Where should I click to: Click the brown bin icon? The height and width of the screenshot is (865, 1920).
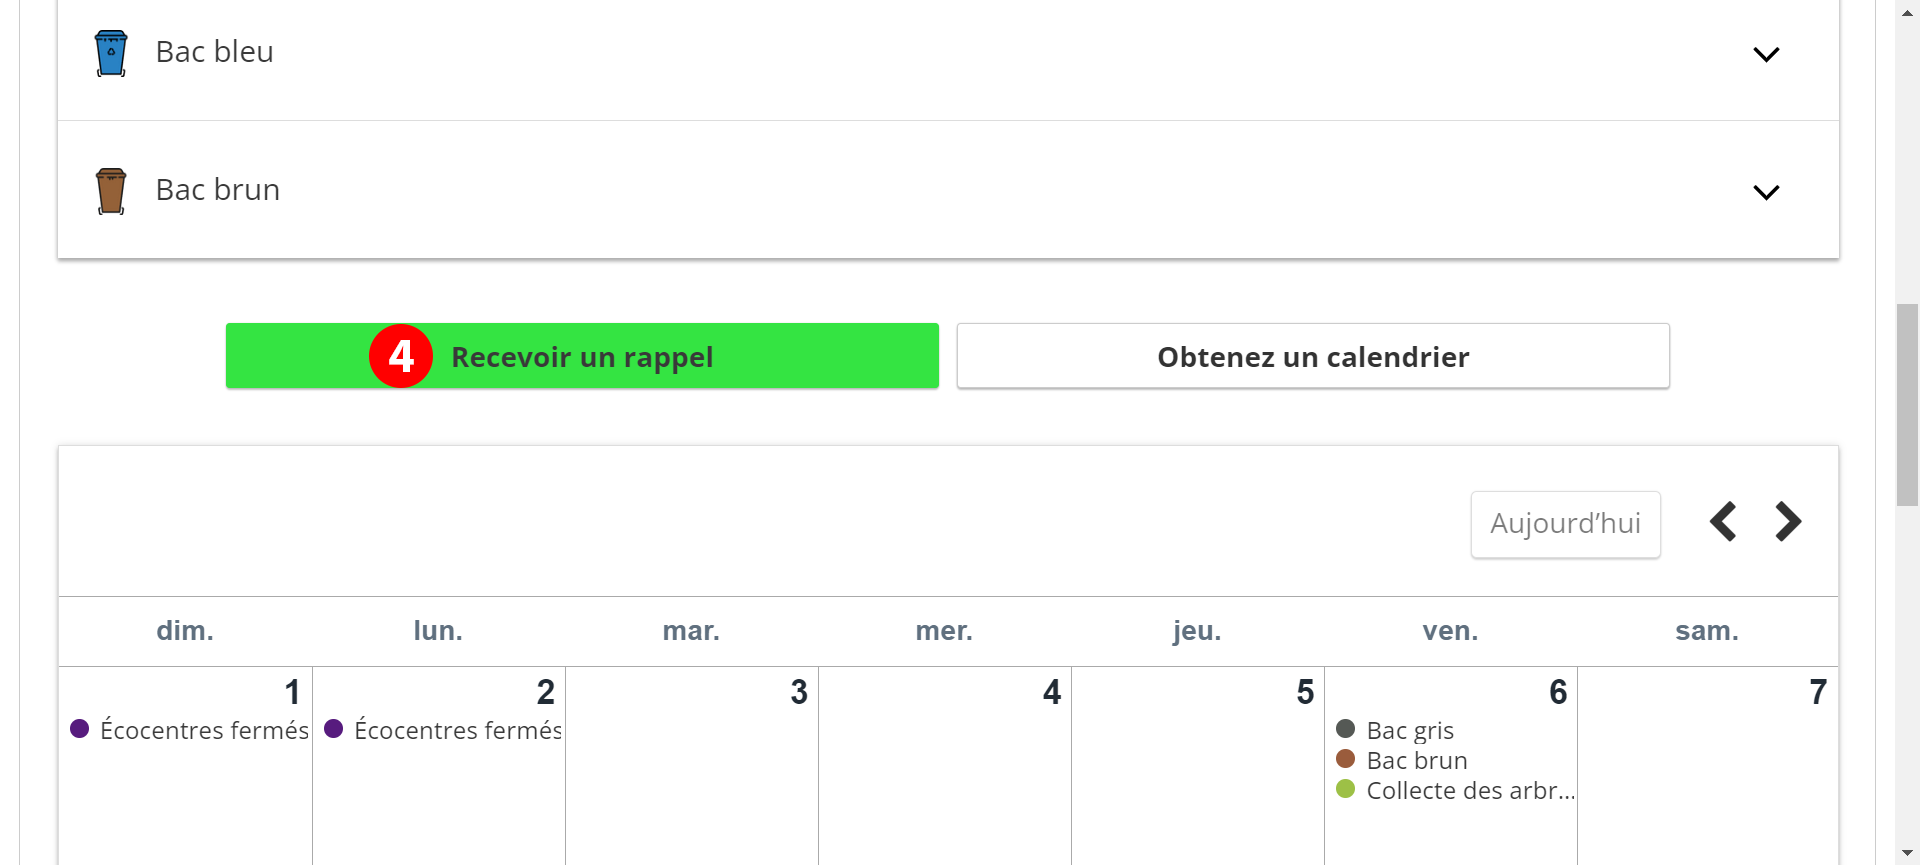(111, 190)
